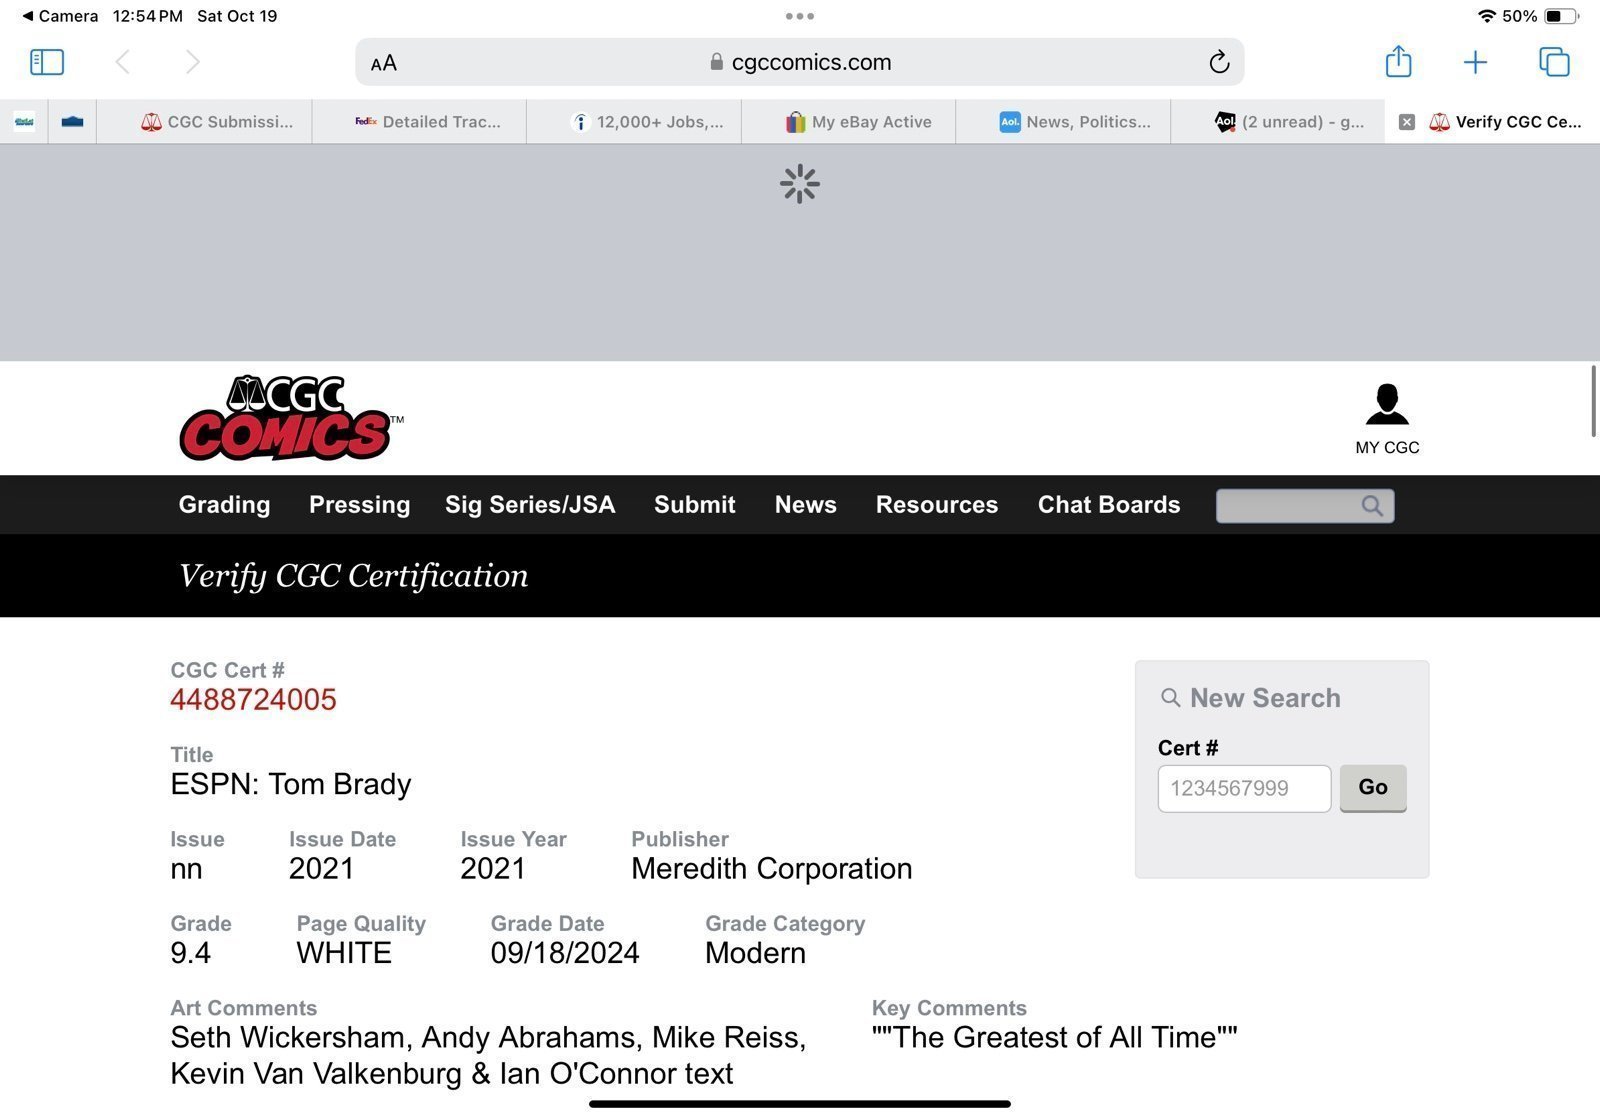This screenshot has height=1118, width=1600.
Task: Open the Pressing menu
Action: [x=359, y=505]
